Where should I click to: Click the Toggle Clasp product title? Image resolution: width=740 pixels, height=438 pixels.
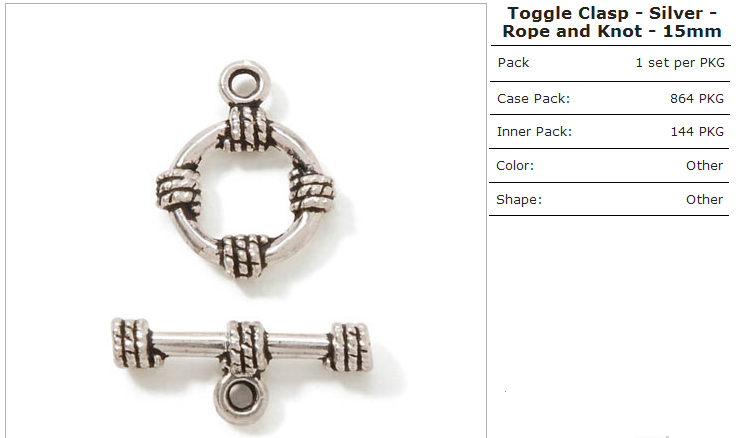(612, 22)
